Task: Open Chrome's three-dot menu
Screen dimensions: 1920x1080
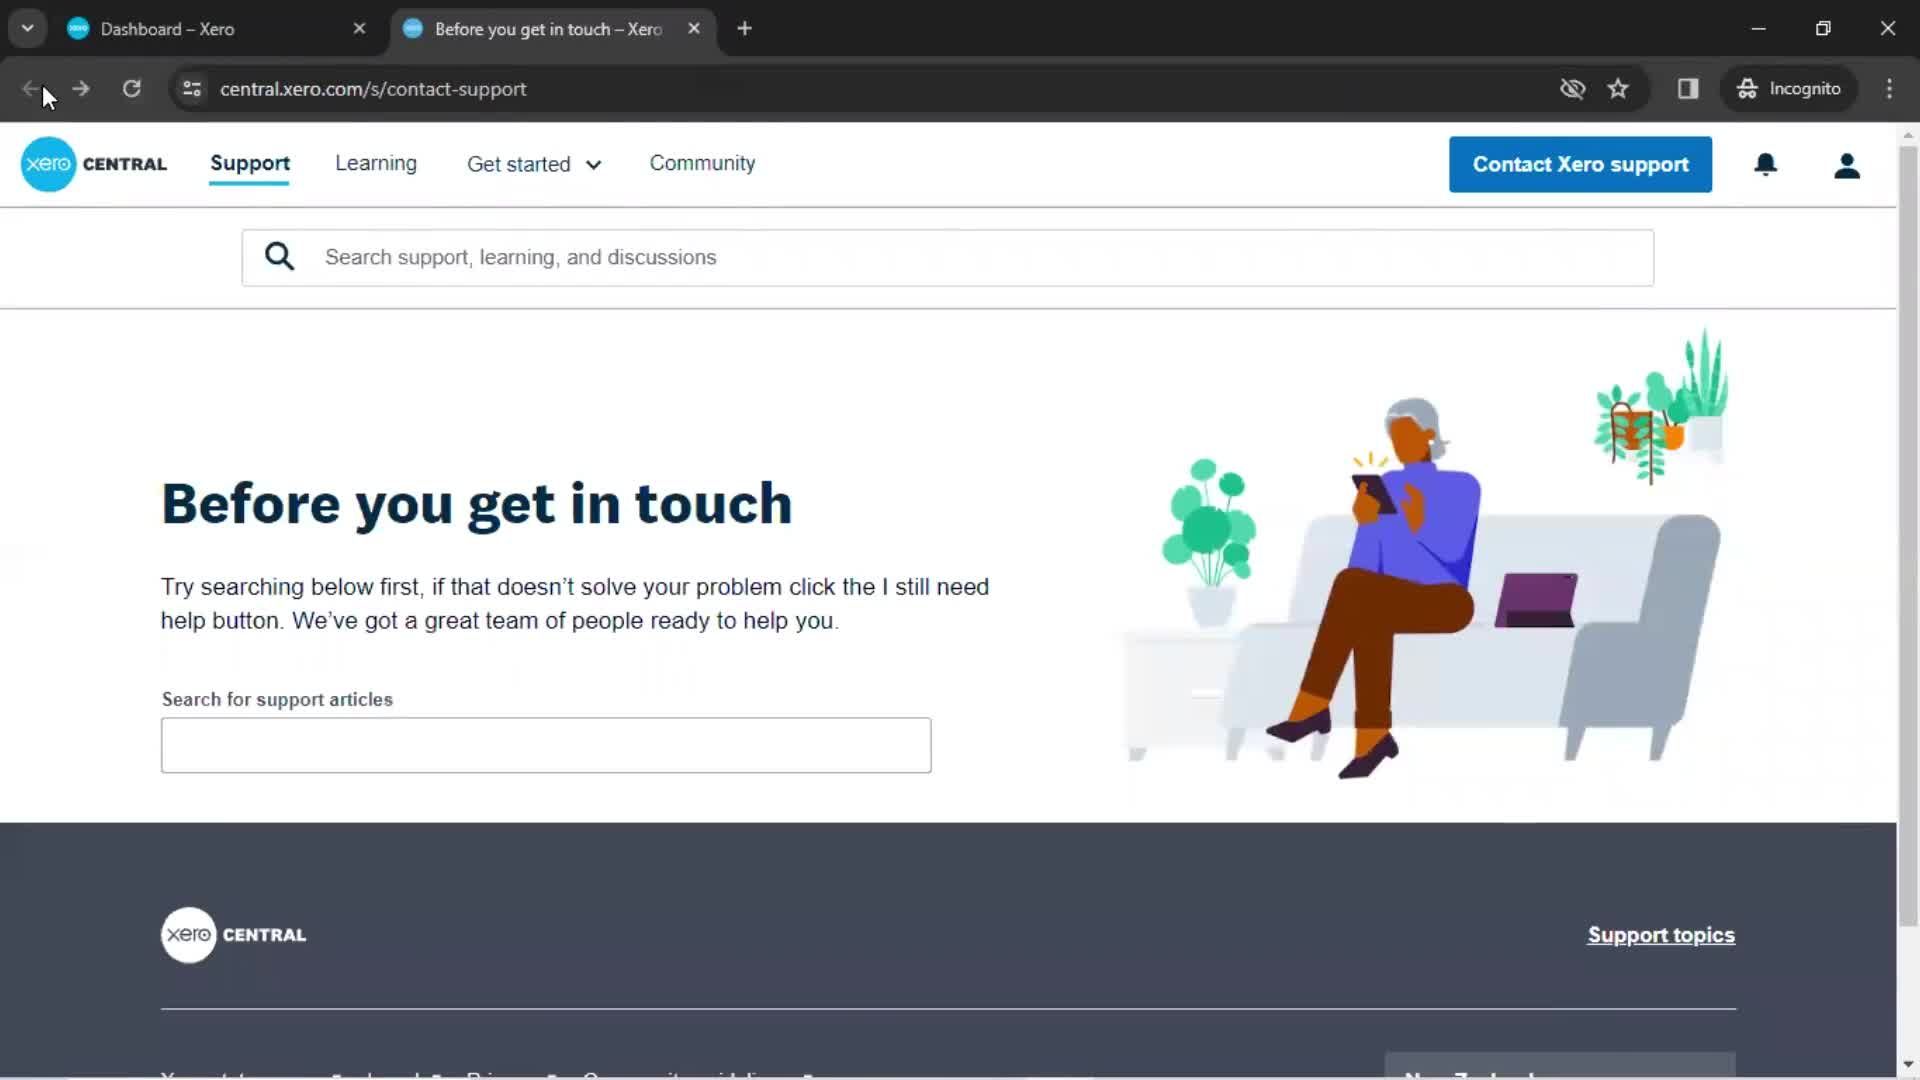Action: (x=1889, y=89)
